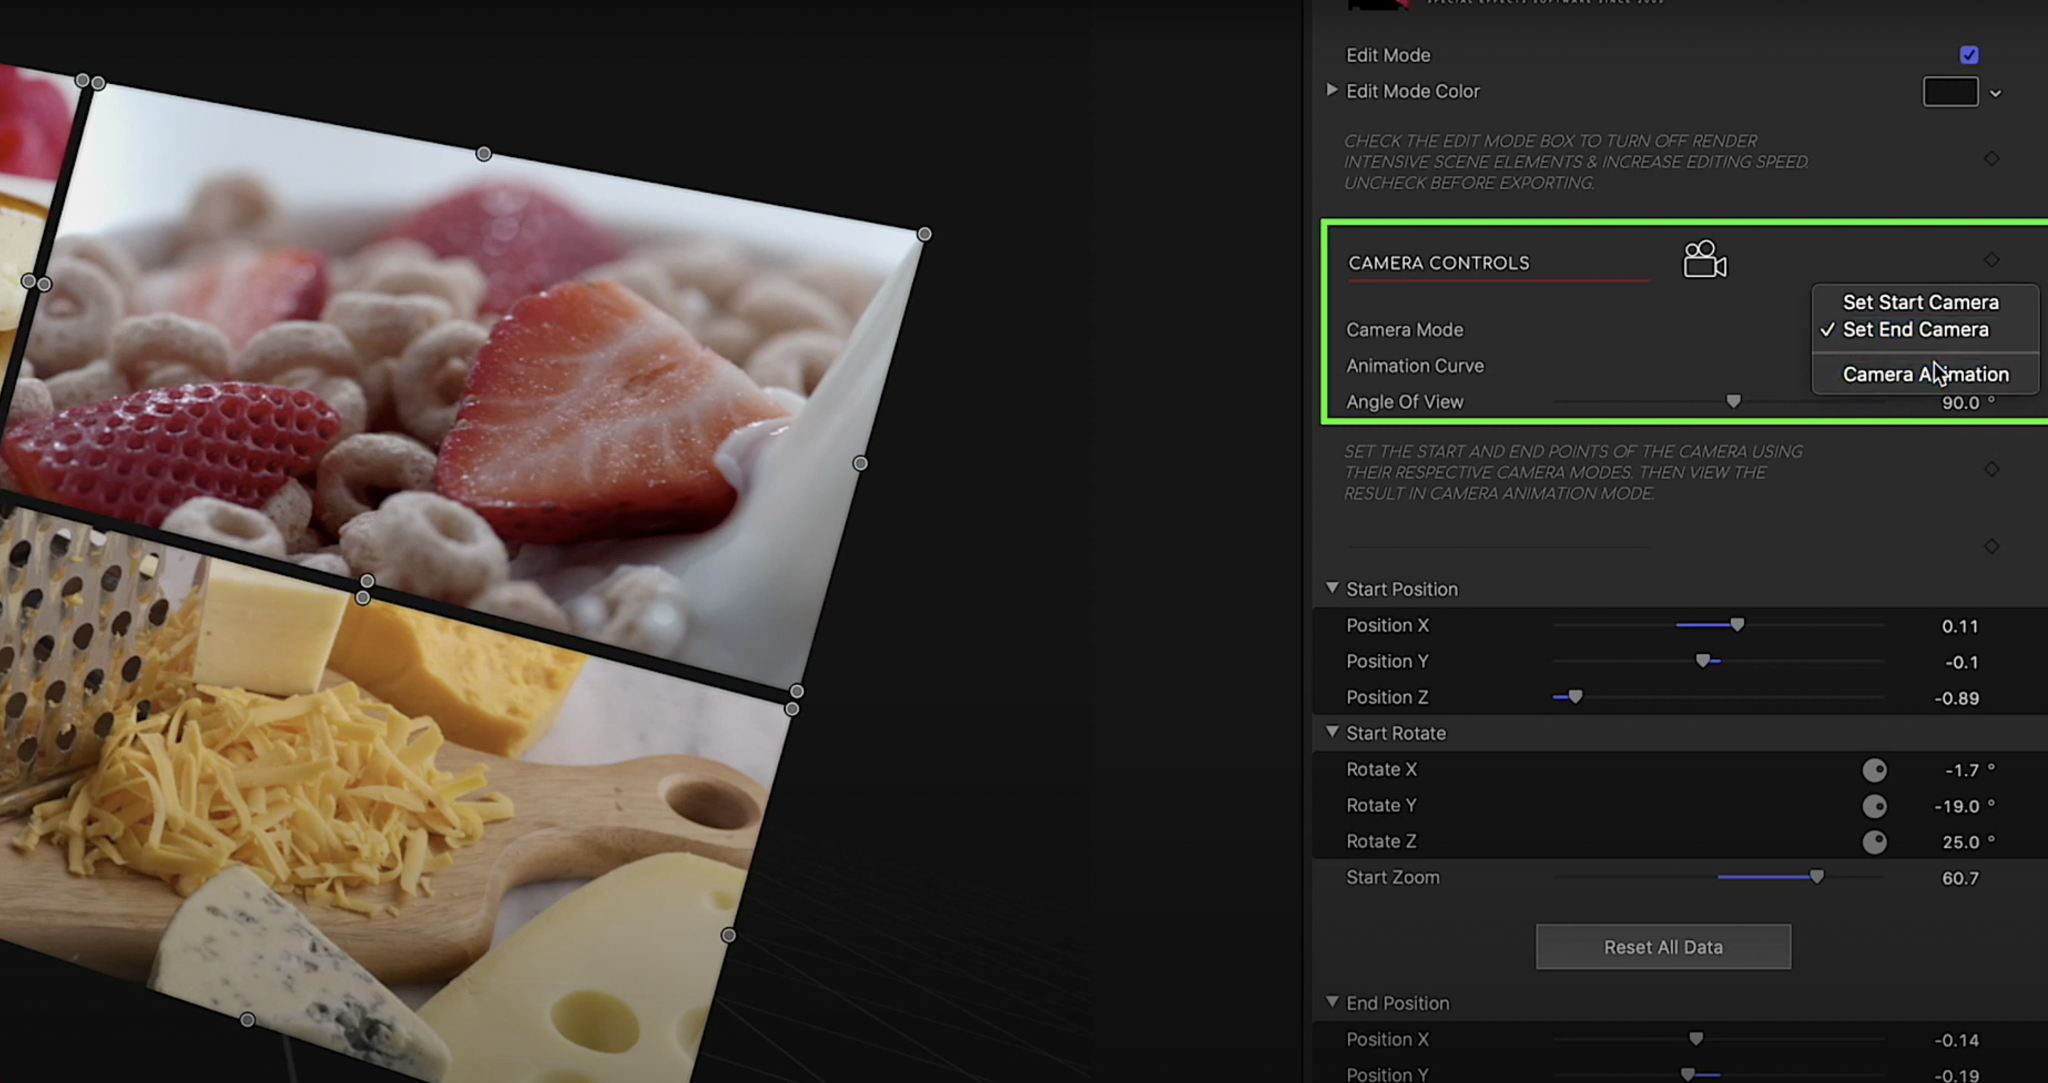
Task: Click the cheese image top-right corner handle
Action: [x=791, y=708]
